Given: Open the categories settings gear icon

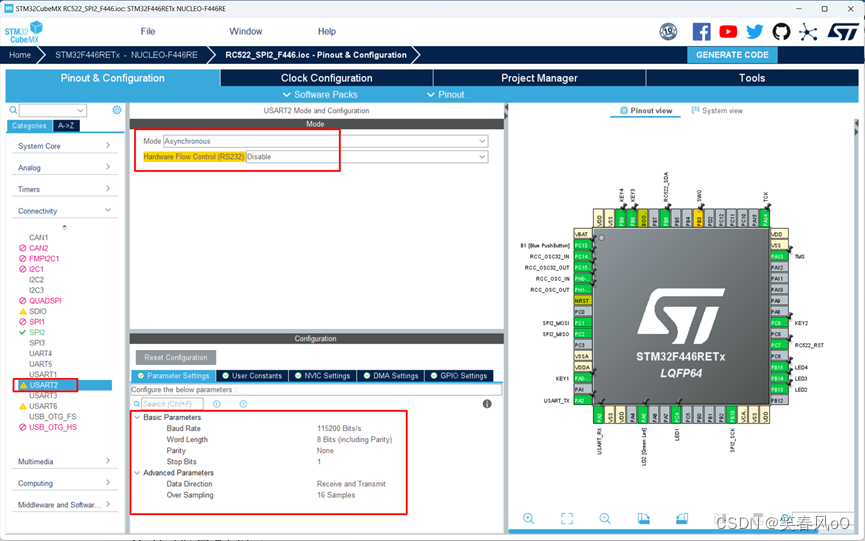Looking at the screenshot, I should (116, 110).
